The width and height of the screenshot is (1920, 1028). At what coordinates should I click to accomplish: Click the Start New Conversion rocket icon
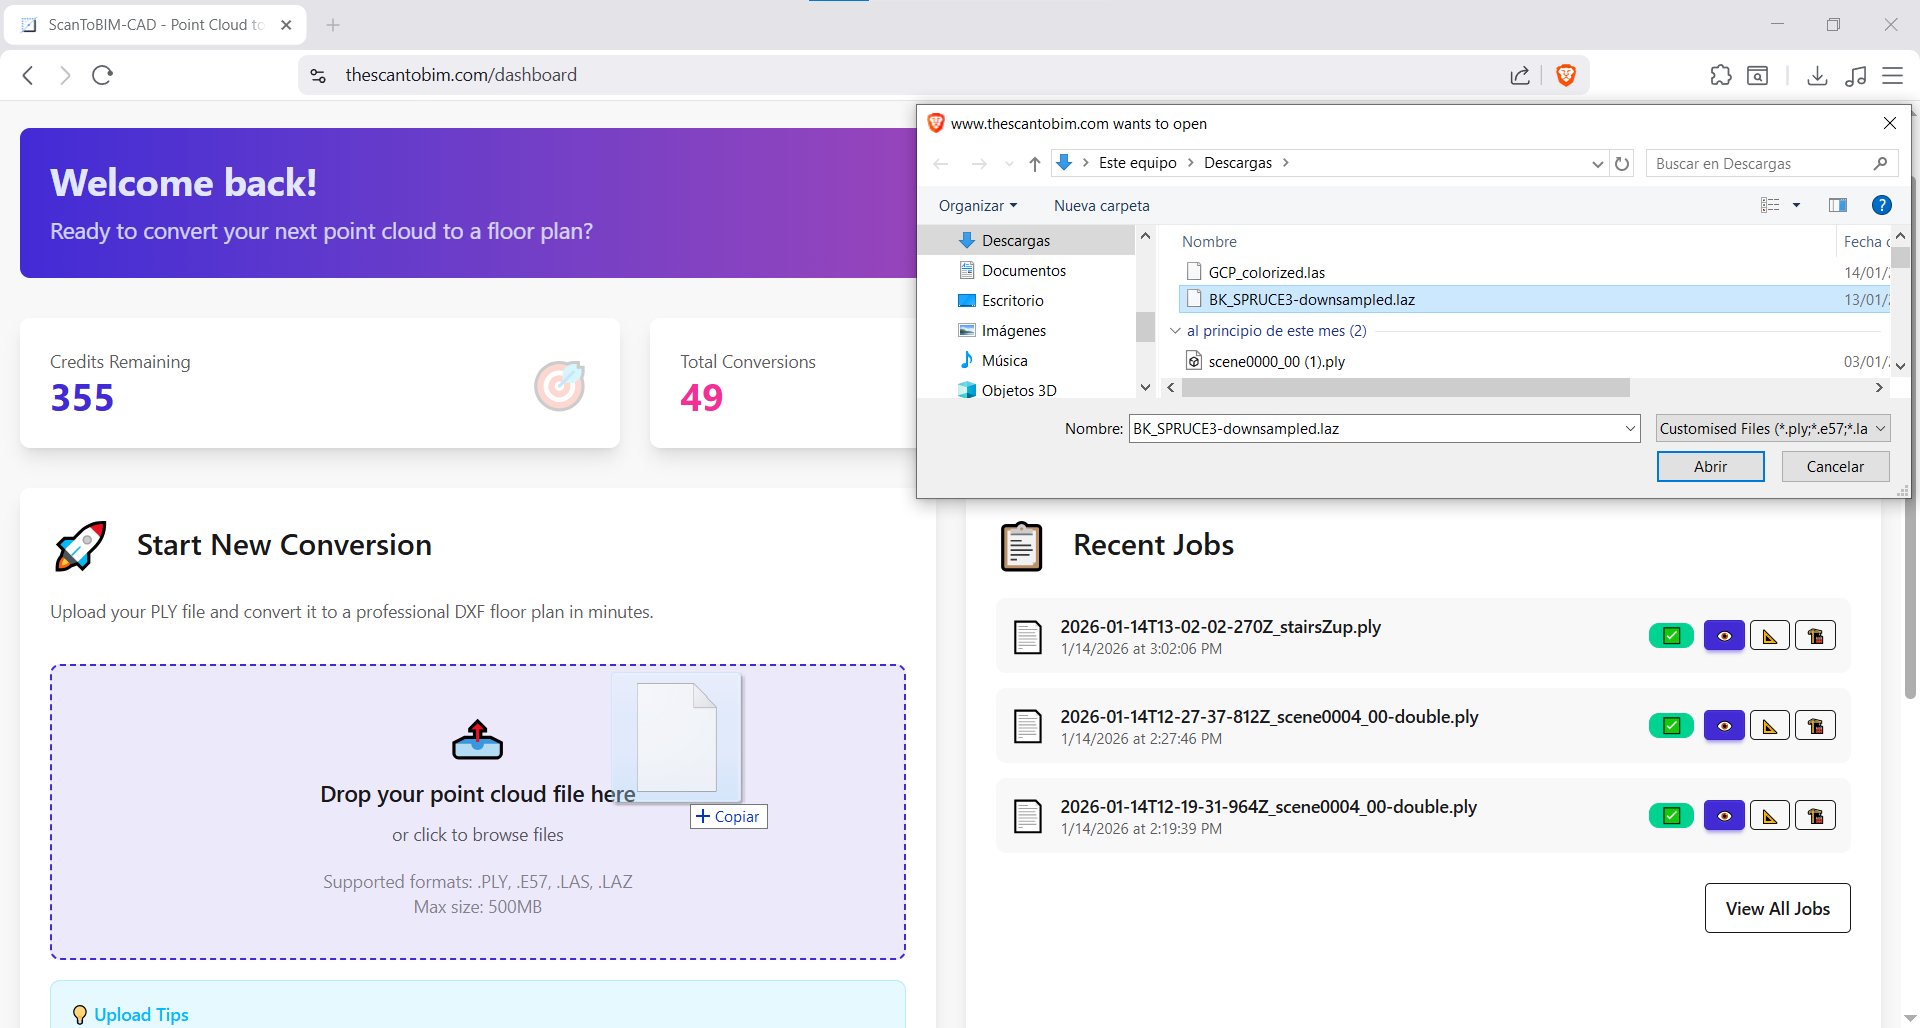(79, 546)
